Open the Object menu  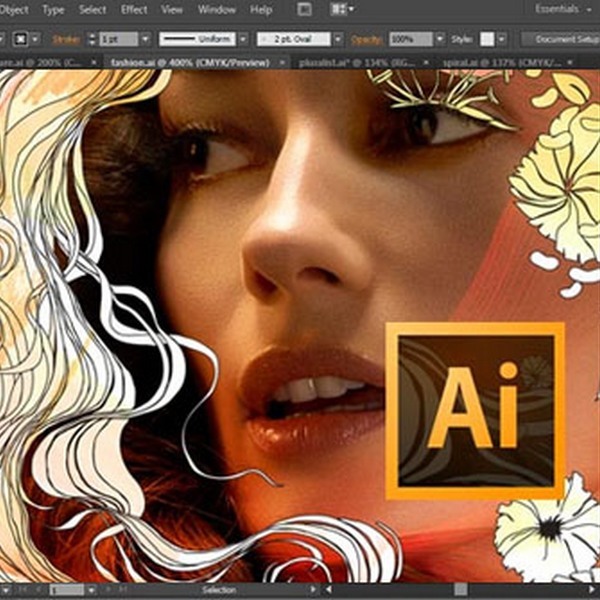[x=12, y=10]
